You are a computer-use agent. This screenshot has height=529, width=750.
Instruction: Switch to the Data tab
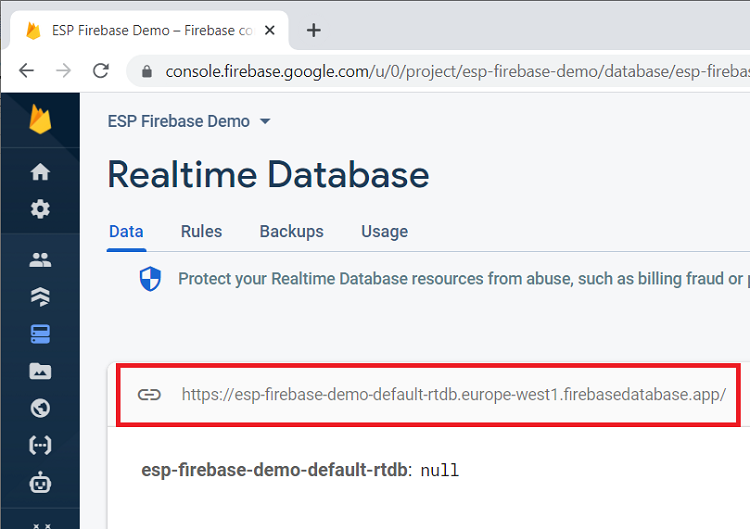coord(126,231)
